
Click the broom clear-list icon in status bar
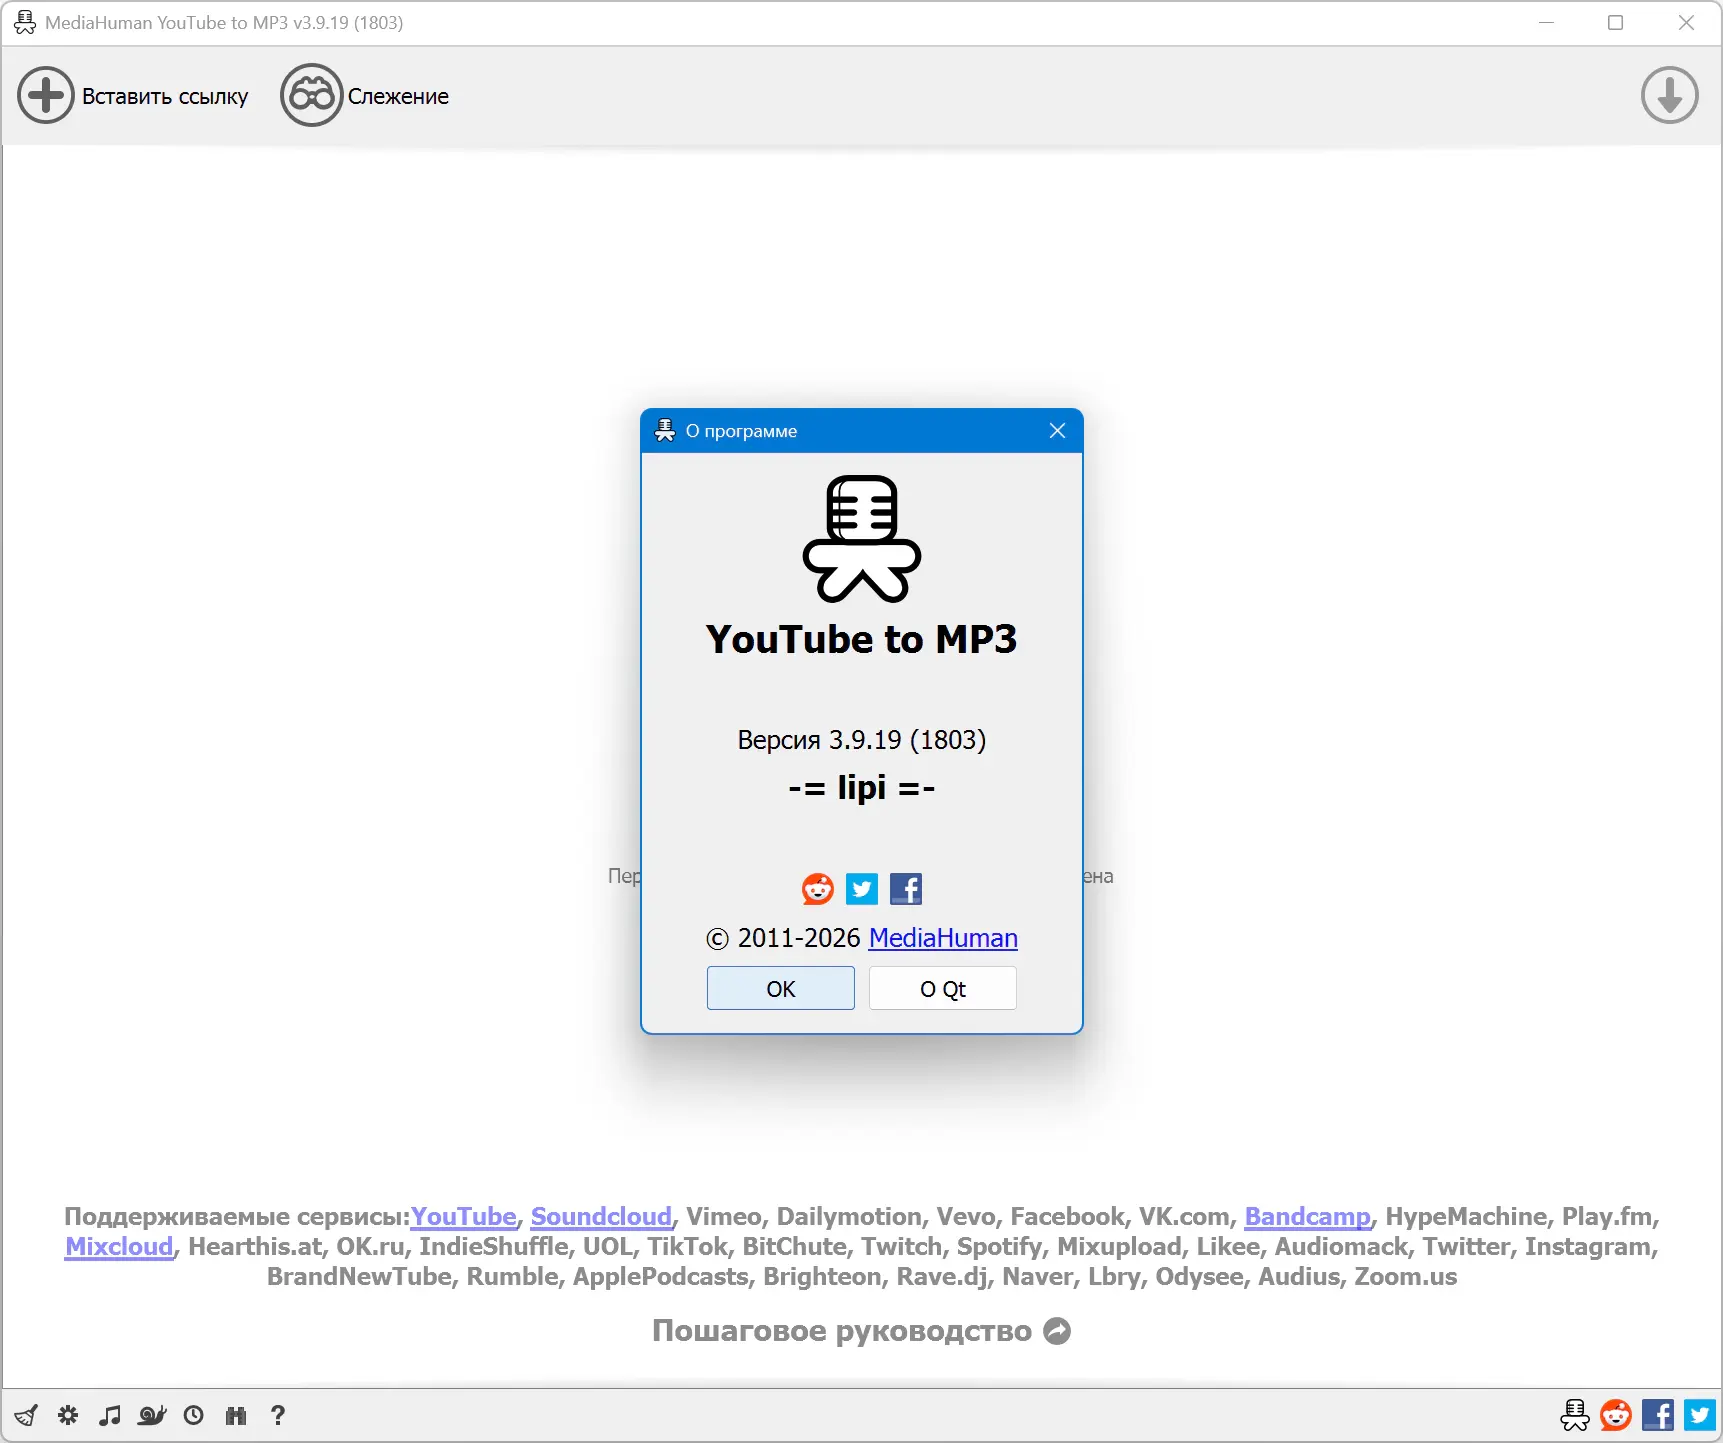click(27, 1415)
